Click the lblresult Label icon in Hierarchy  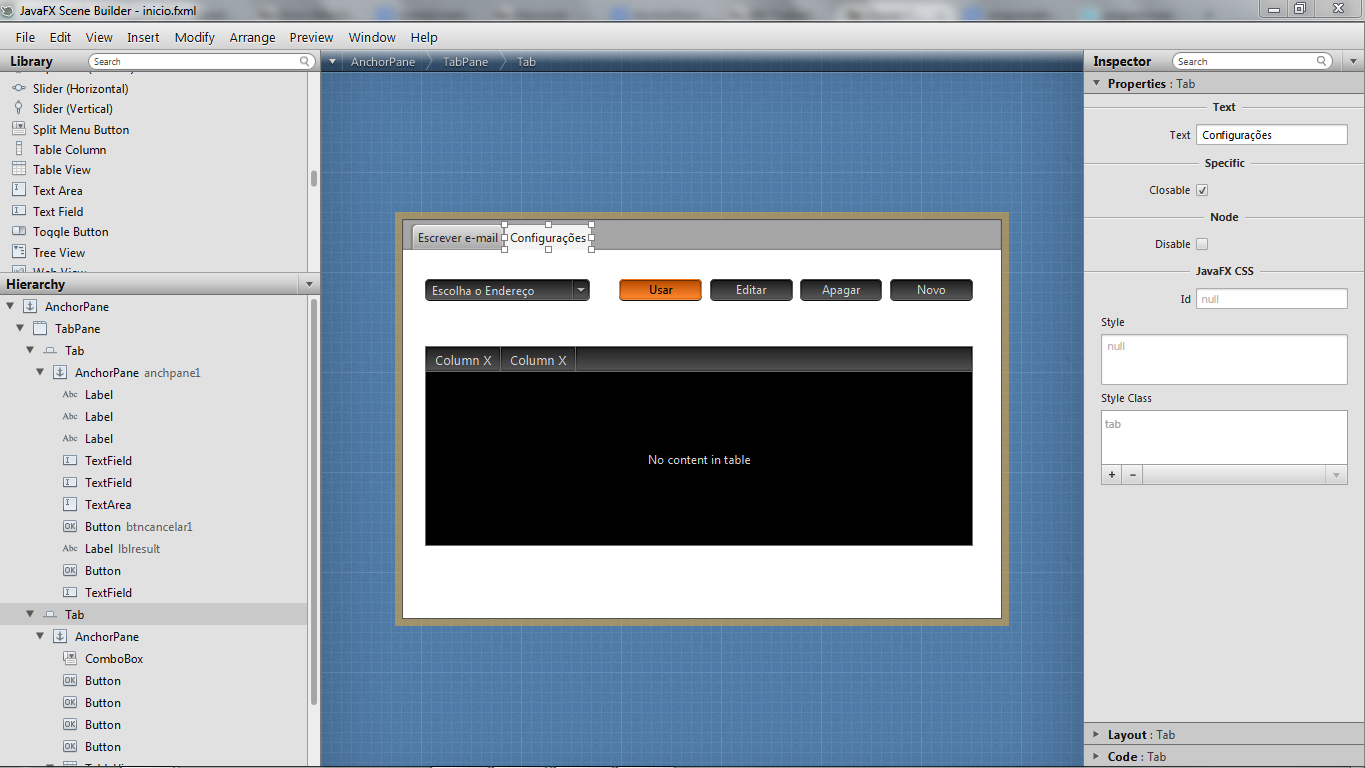(x=70, y=548)
